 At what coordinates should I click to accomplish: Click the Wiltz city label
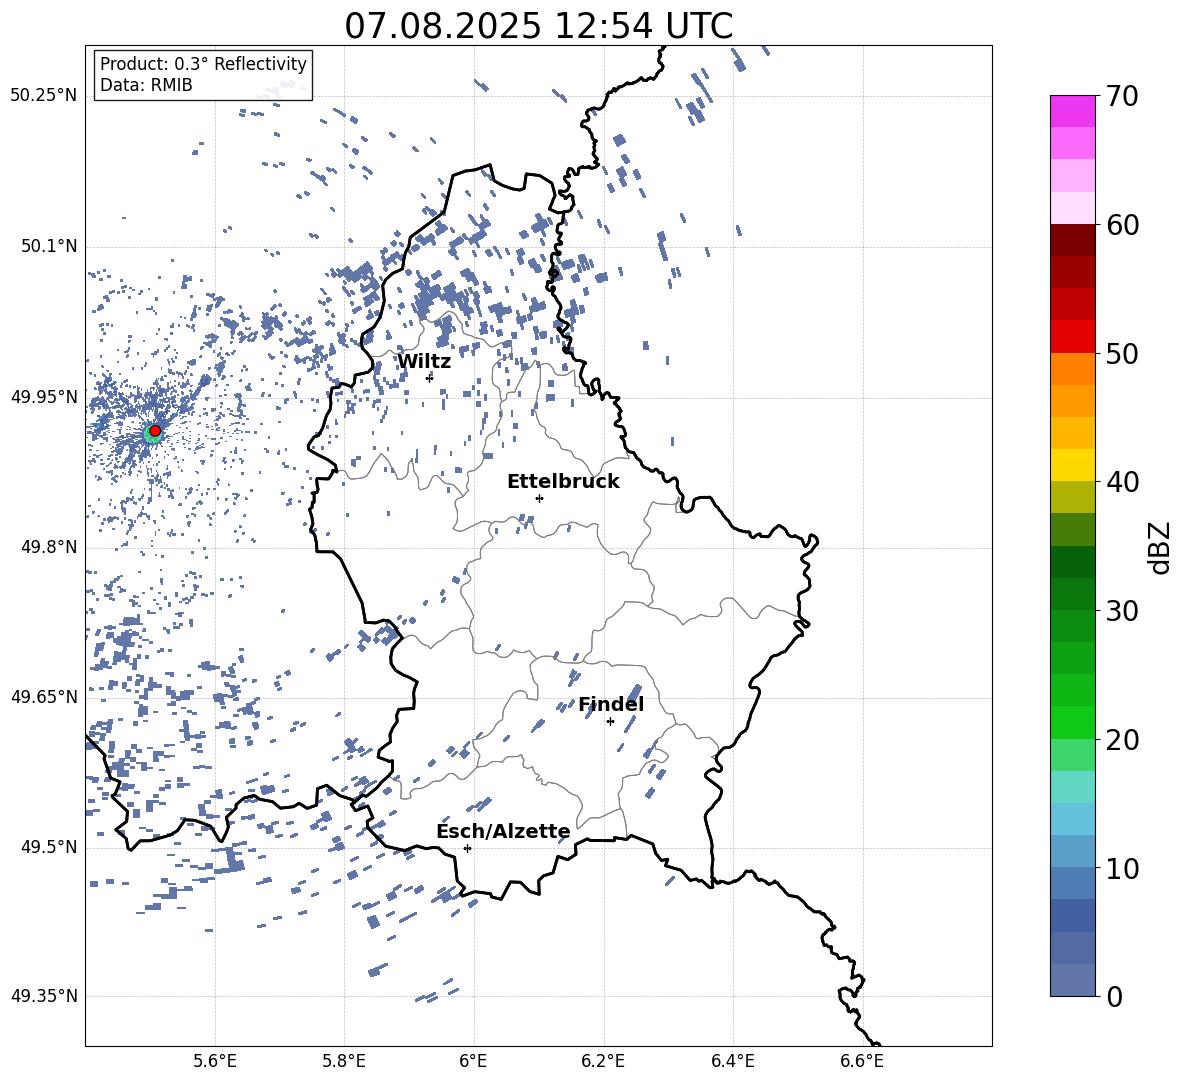[x=424, y=362]
